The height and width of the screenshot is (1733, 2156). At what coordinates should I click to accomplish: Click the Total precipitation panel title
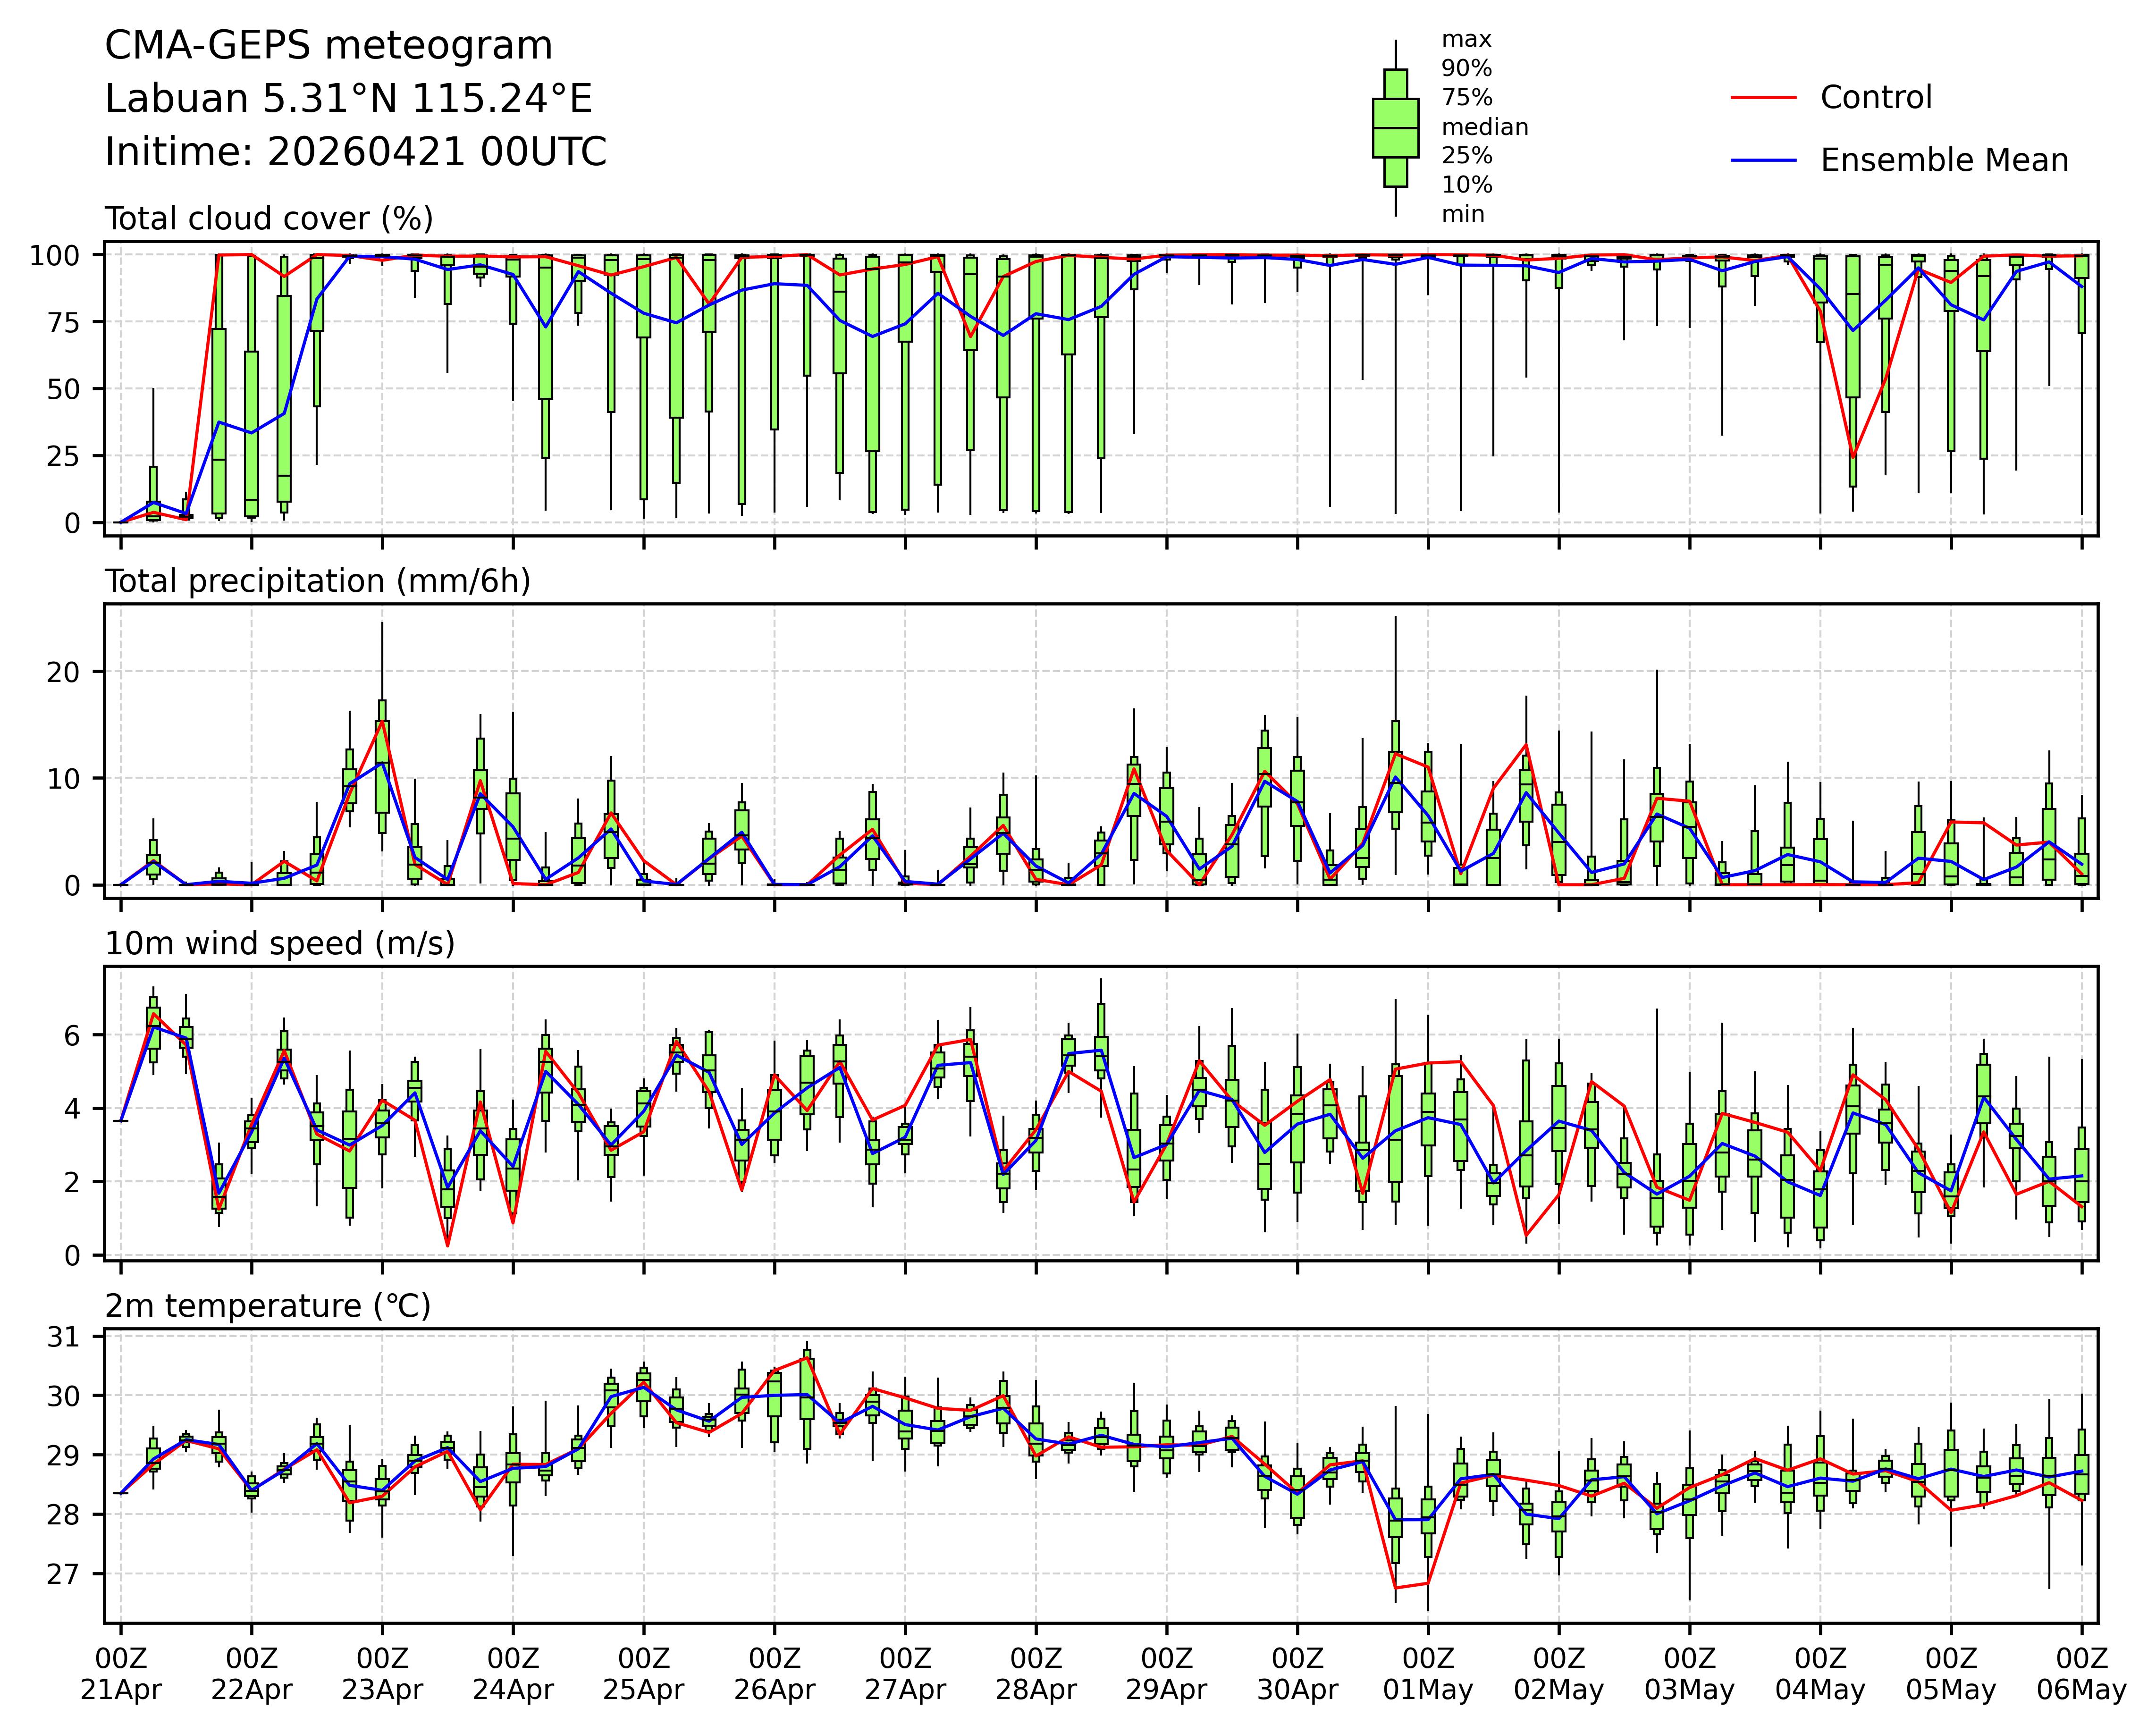317,582
